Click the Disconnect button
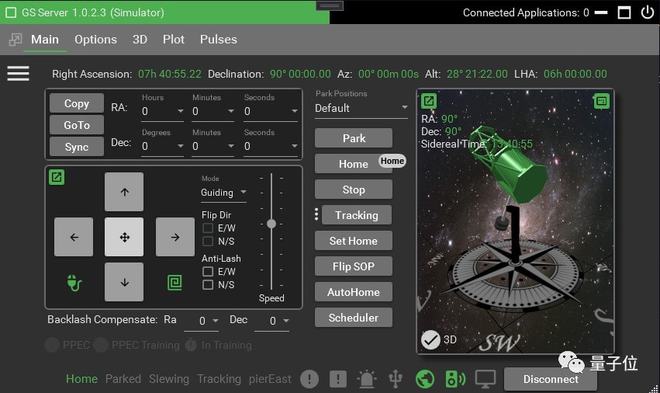Screen dimensions: 660x393 coord(551,379)
